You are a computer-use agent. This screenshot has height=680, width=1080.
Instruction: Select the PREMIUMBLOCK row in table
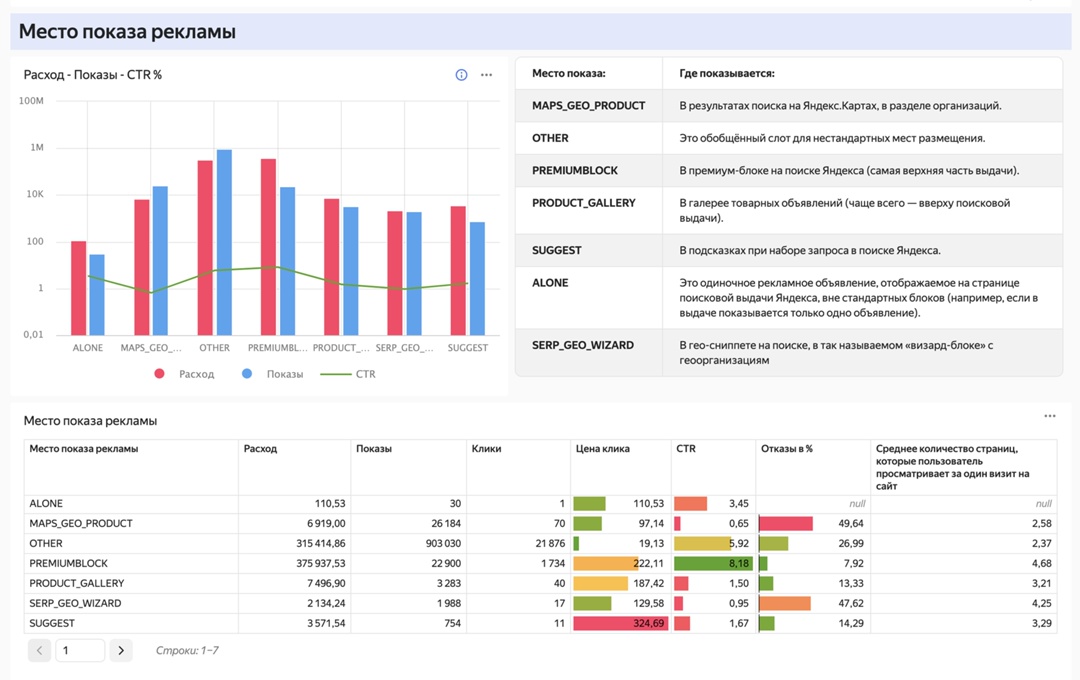coord(68,564)
